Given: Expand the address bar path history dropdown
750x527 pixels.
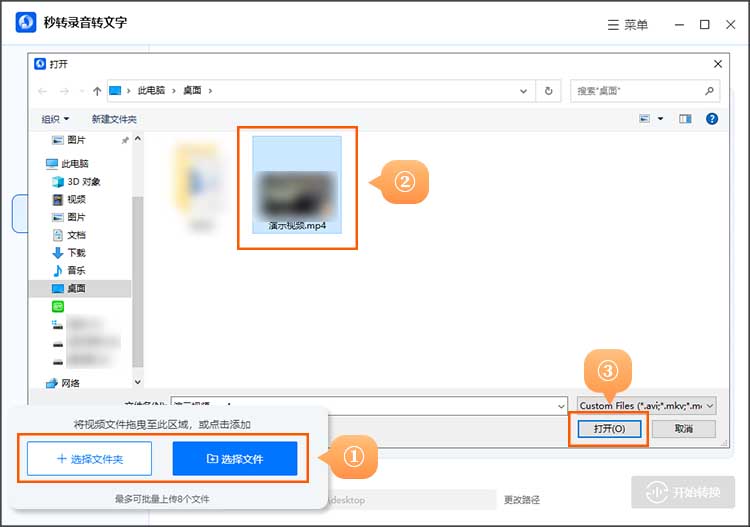Looking at the screenshot, I should (x=525, y=91).
